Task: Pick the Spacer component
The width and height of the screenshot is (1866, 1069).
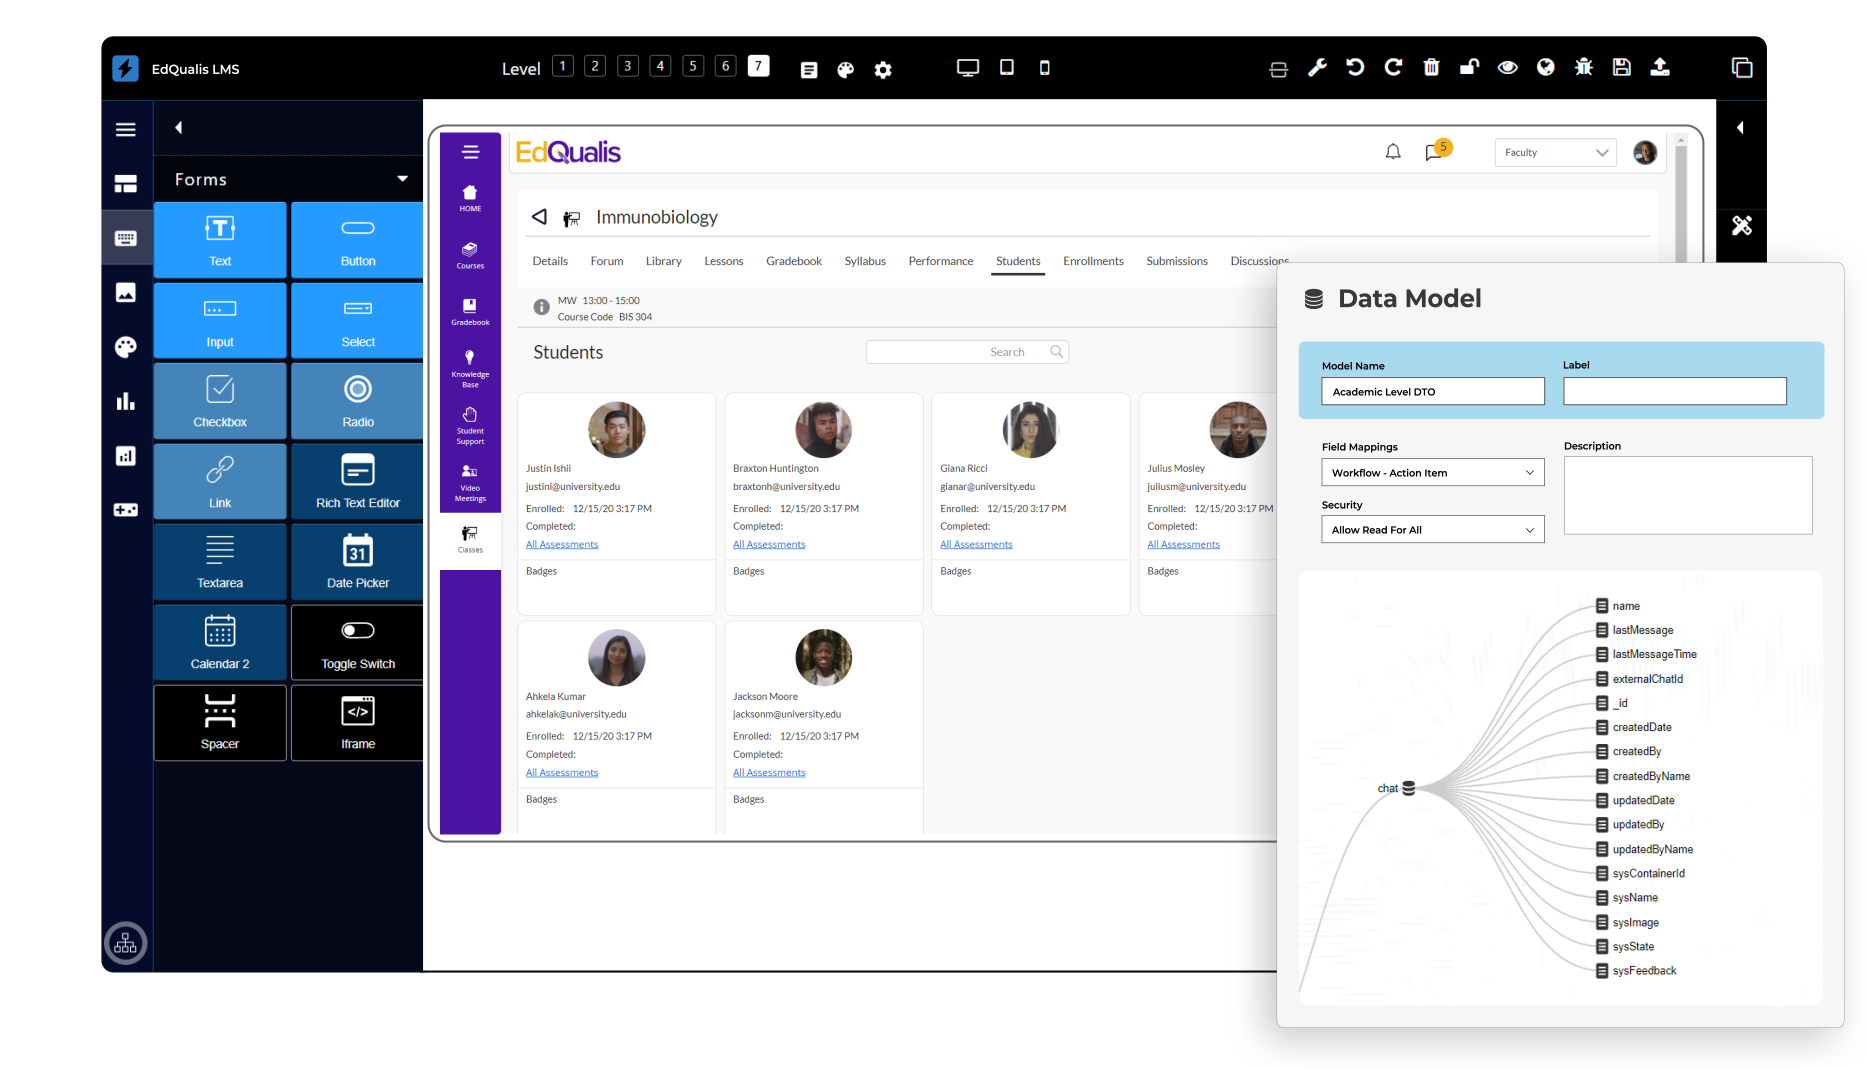Action: 220,722
